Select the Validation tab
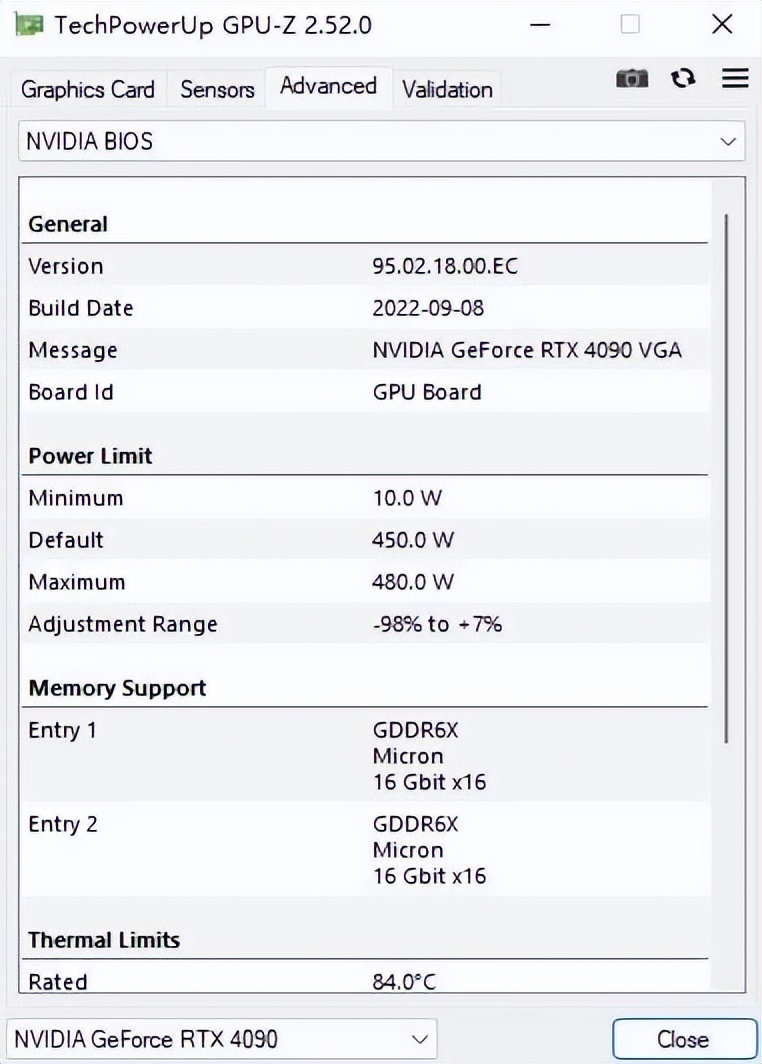Viewport: 762px width, 1064px height. pos(446,90)
